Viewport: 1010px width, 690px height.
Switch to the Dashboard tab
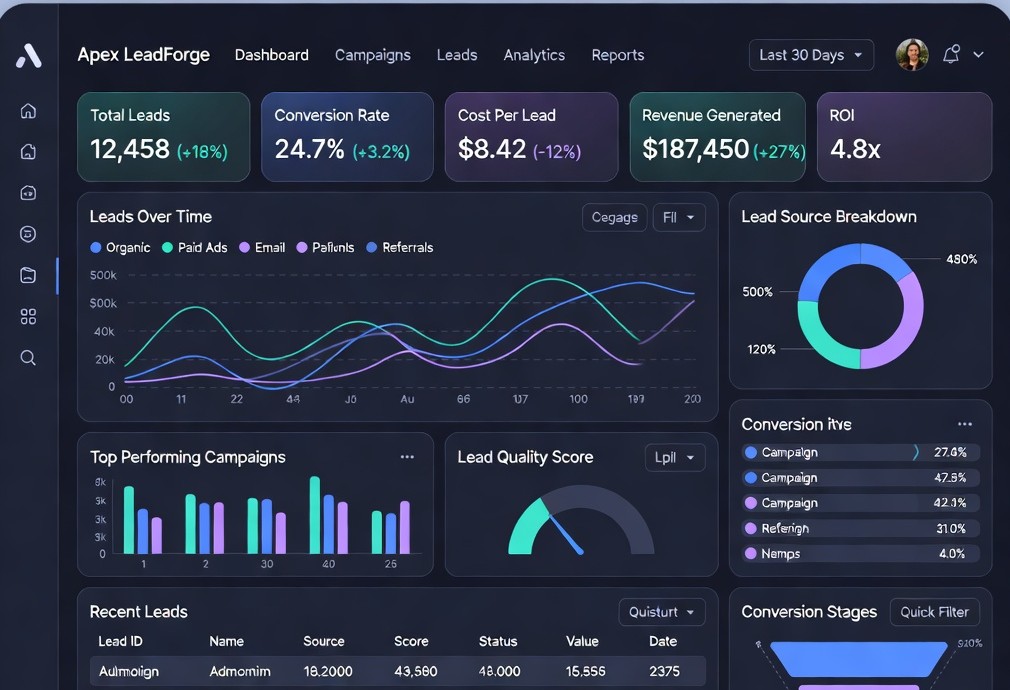pyautogui.click(x=272, y=55)
